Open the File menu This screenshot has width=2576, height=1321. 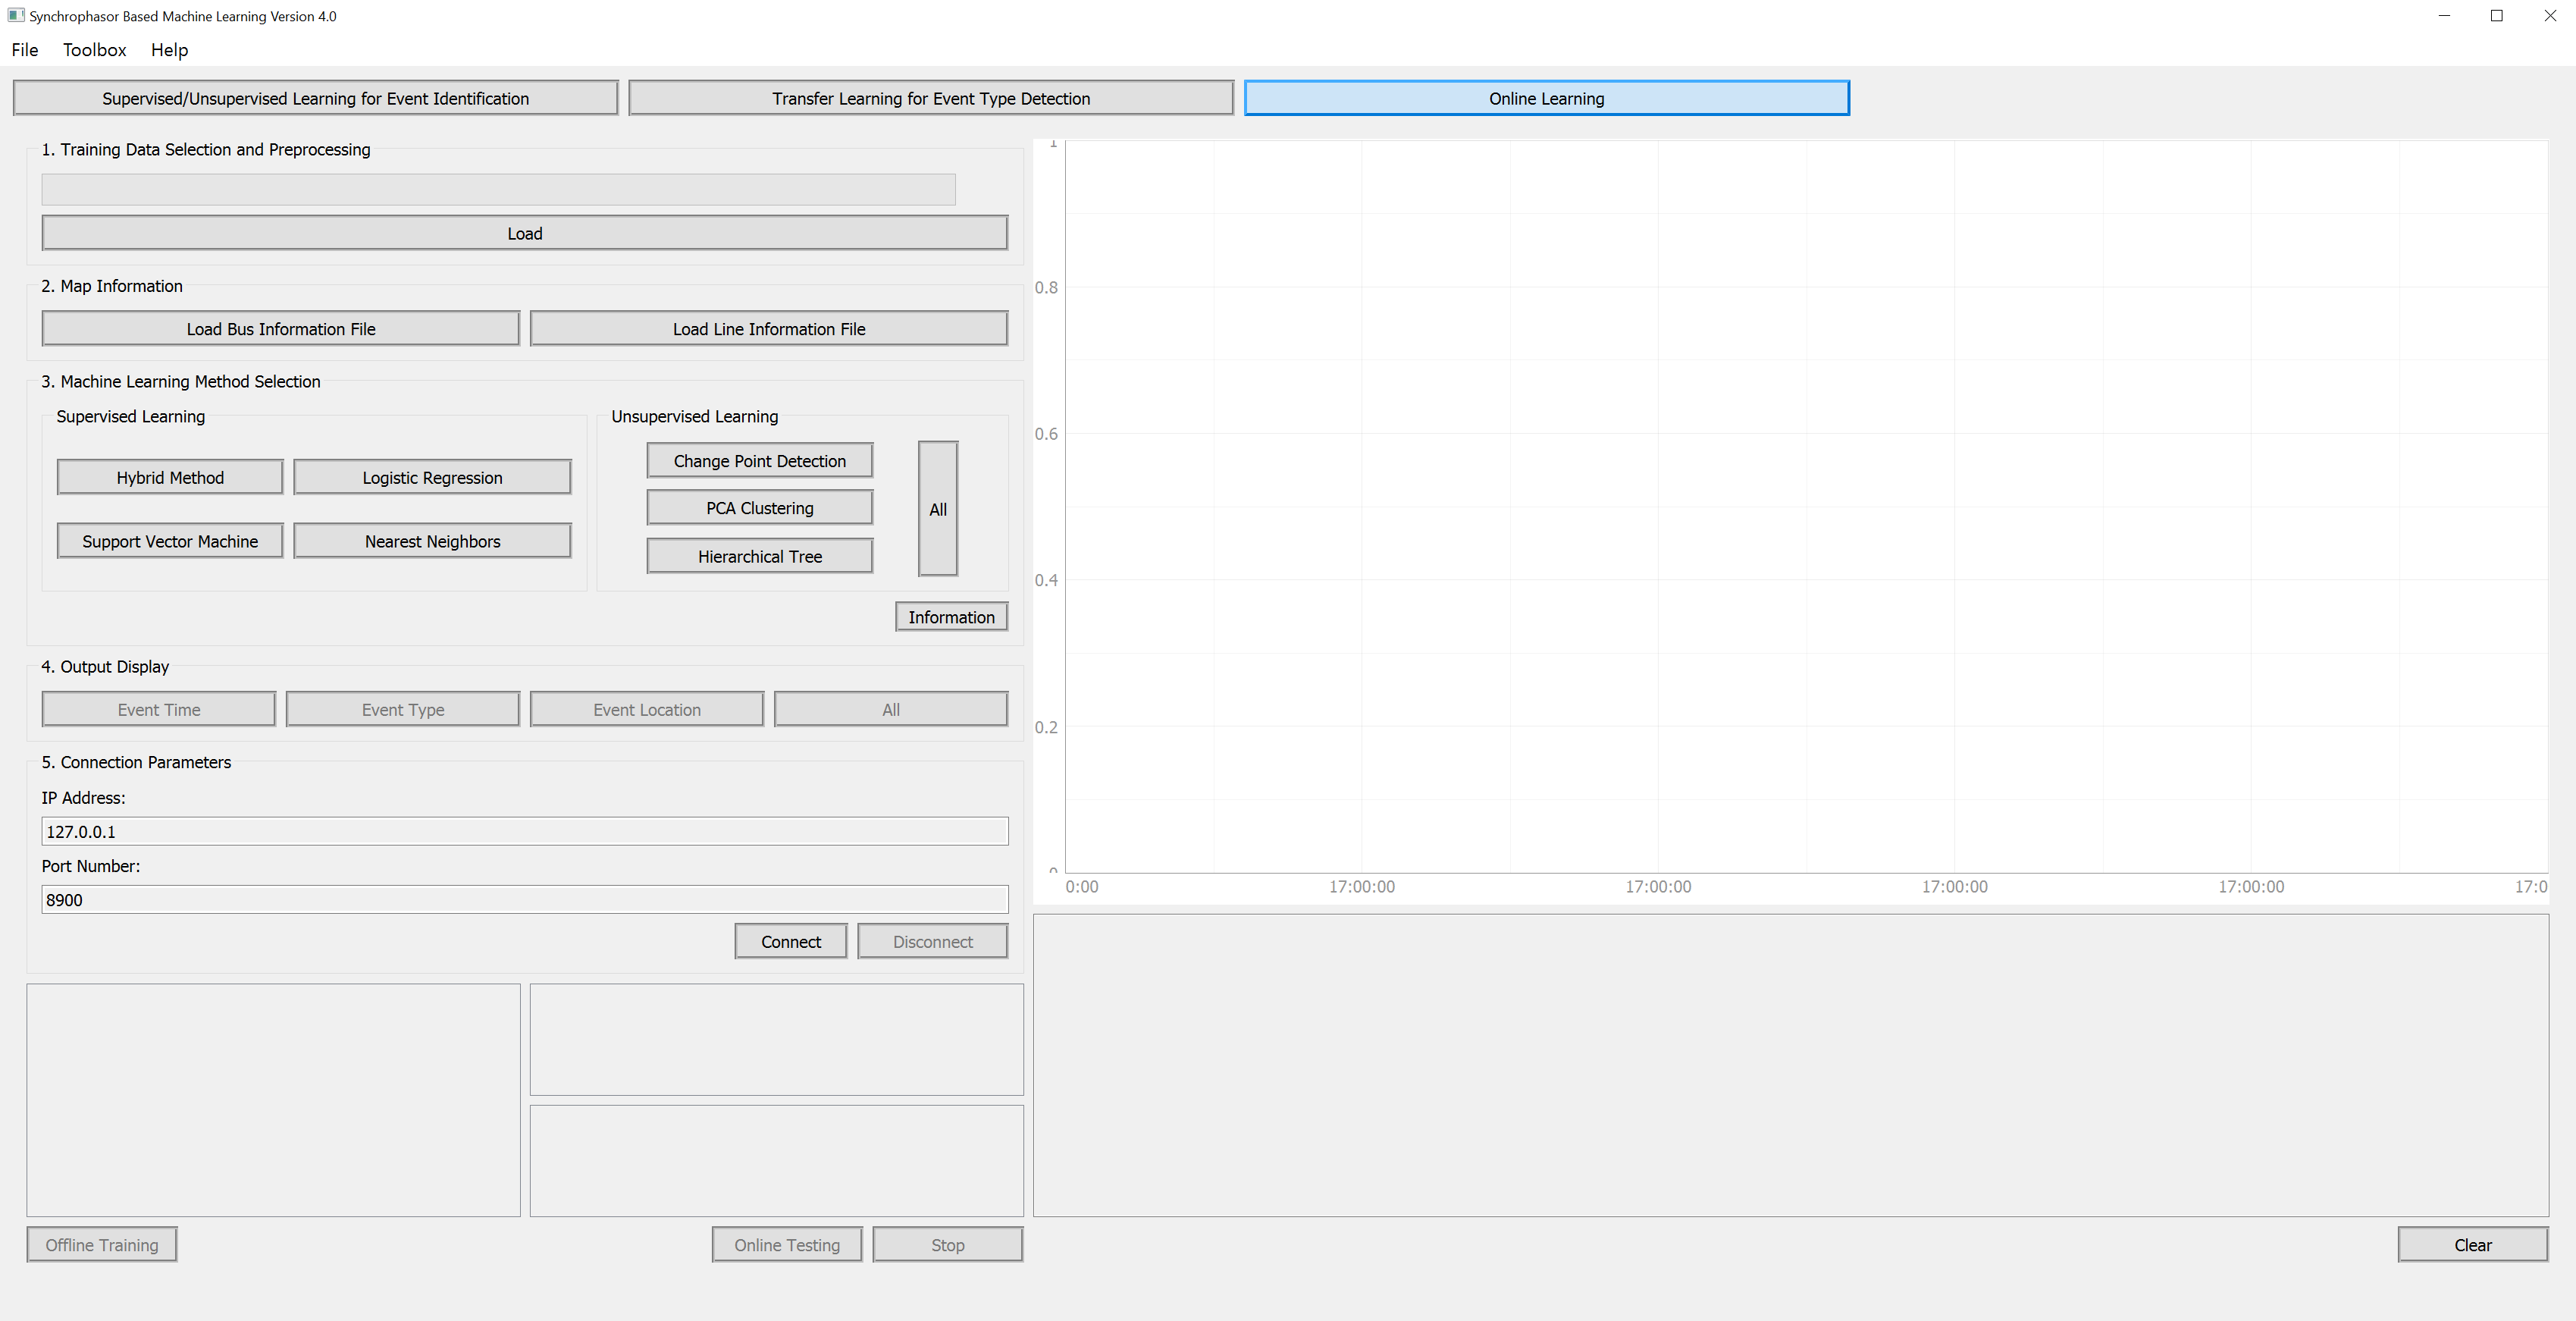[x=25, y=50]
